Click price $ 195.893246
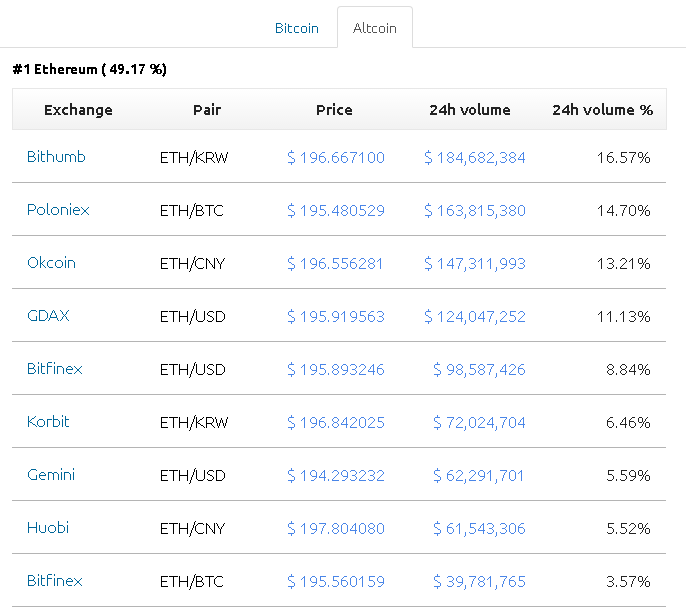 (336, 369)
